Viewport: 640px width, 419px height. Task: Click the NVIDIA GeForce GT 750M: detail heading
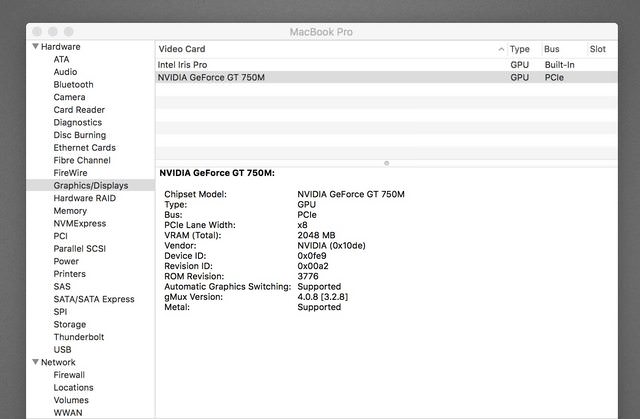[x=217, y=173]
